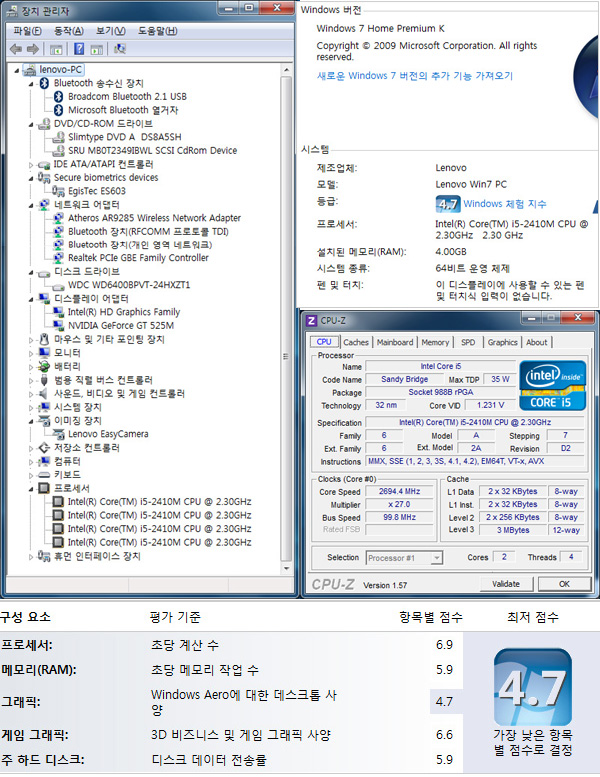The width and height of the screenshot is (600, 777).
Task: Expand the 배터리 category
Action: point(31,367)
